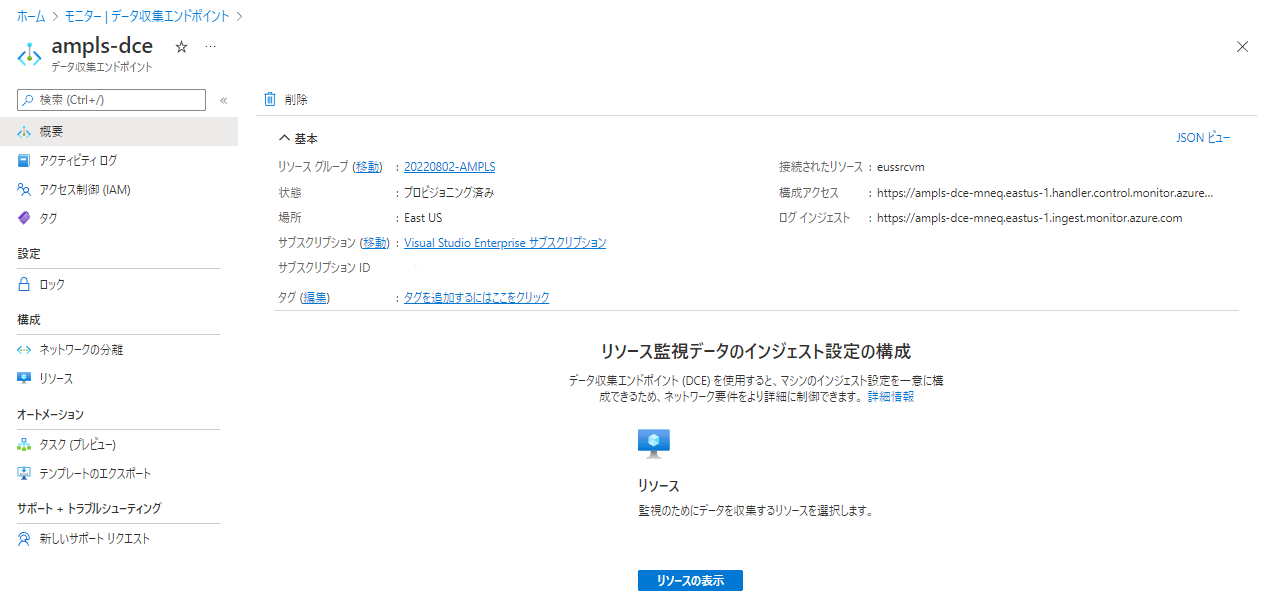Open resource group 20220802-AMPLS link
Image resolution: width=1262 pixels, height=613 pixels.
point(449,167)
